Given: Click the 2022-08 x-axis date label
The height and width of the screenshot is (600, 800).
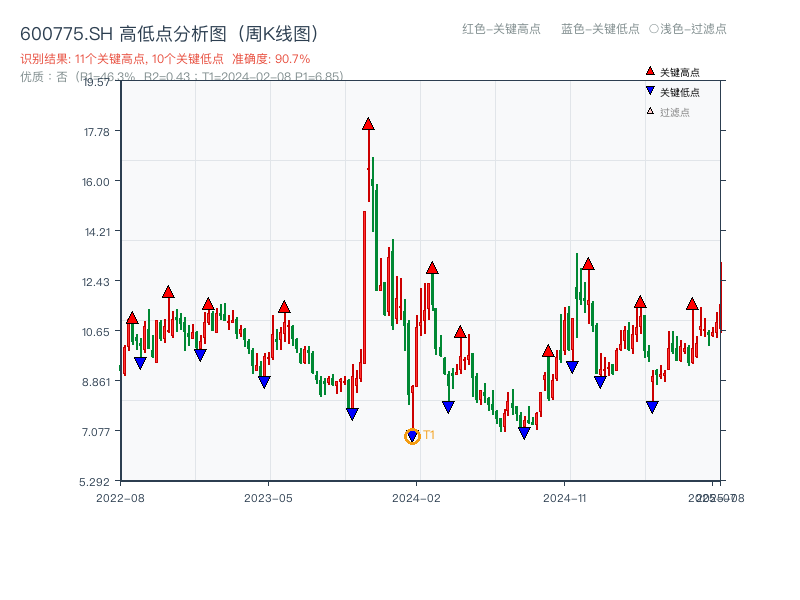Looking at the screenshot, I should [x=120, y=498].
